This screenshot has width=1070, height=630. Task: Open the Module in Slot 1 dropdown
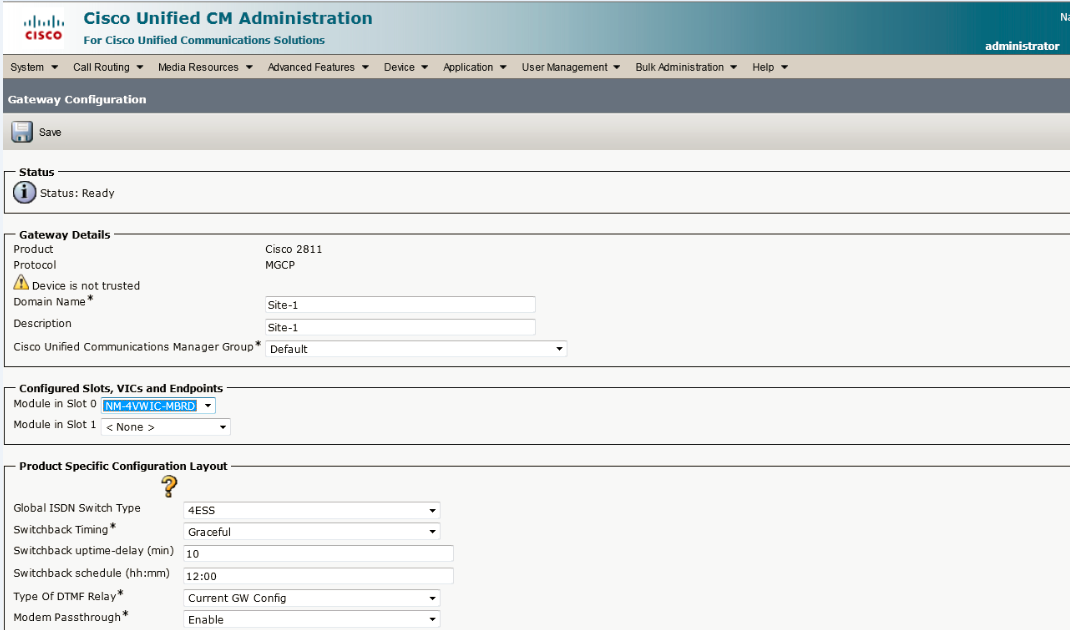point(166,427)
